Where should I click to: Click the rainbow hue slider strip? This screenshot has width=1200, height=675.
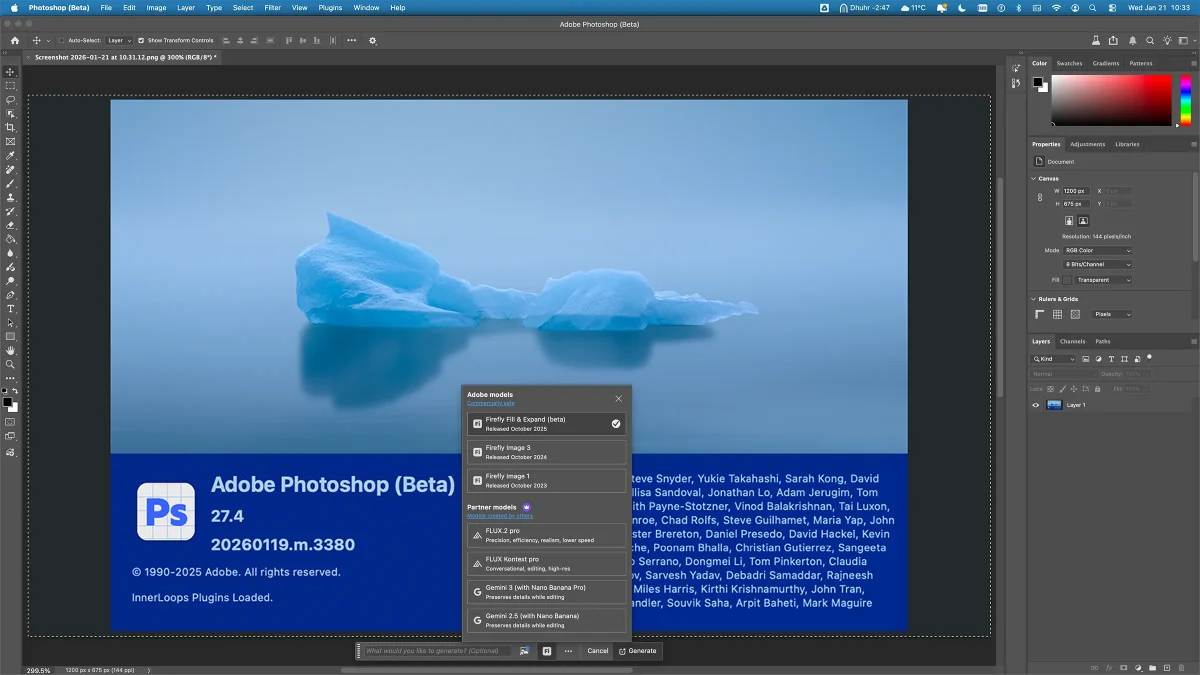point(1185,100)
